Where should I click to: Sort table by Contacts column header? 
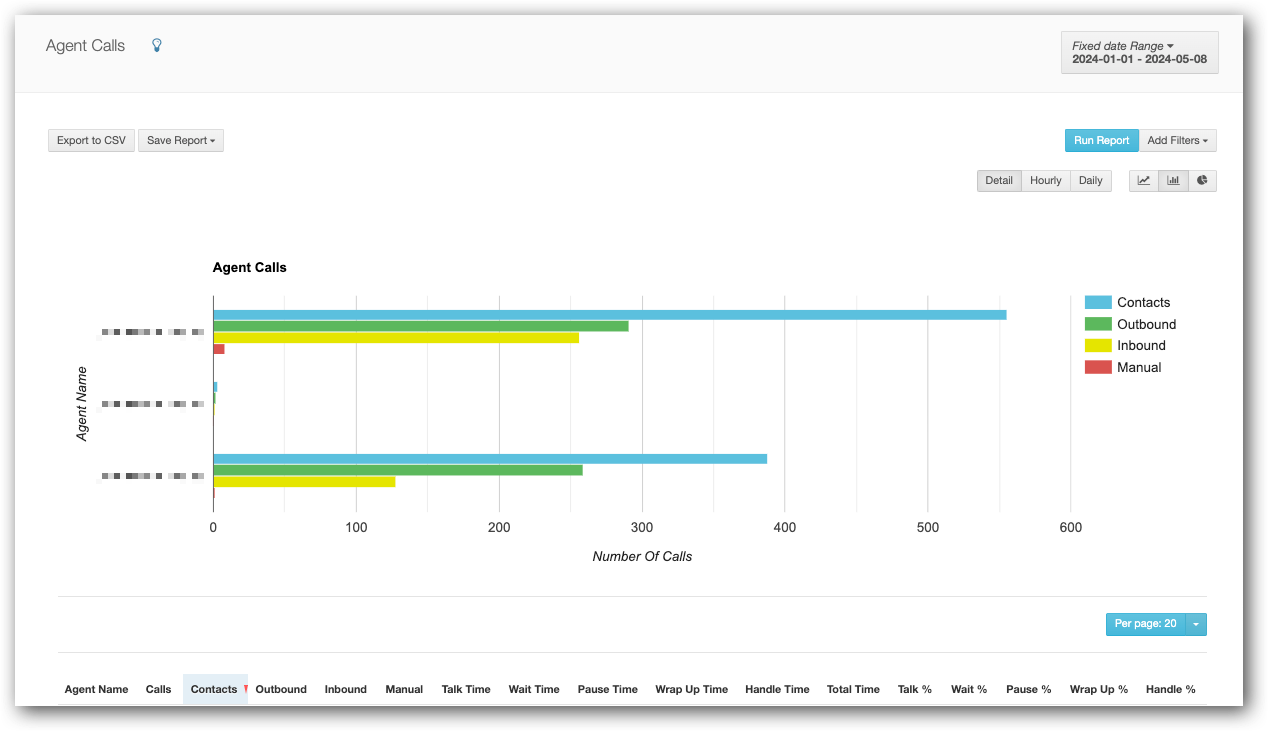pyautogui.click(x=214, y=689)
